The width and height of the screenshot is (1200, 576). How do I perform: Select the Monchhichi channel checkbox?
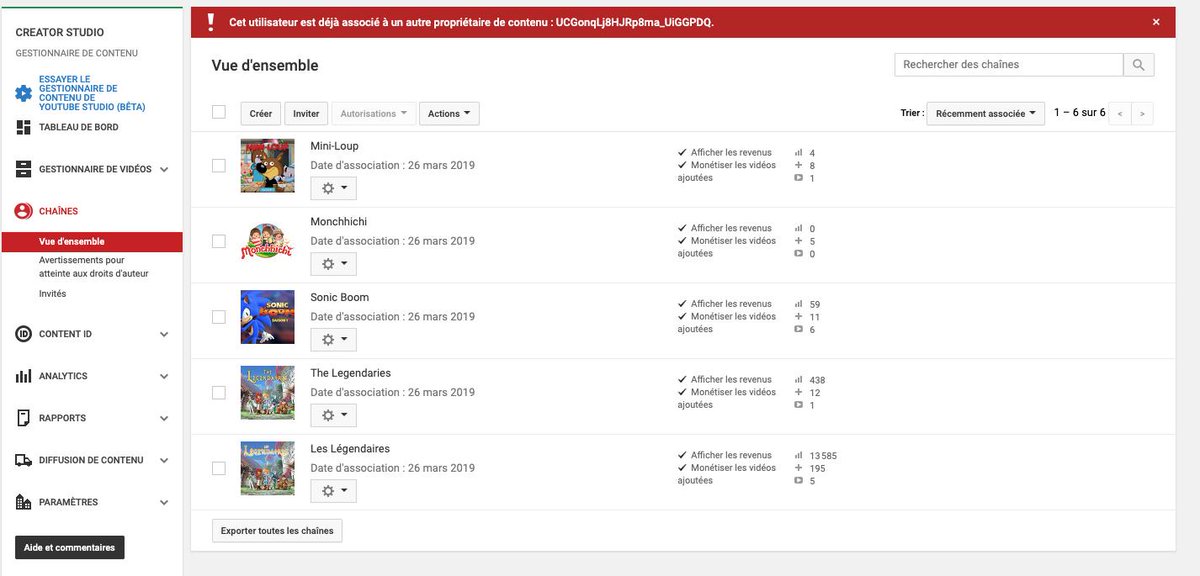(219, 241)
